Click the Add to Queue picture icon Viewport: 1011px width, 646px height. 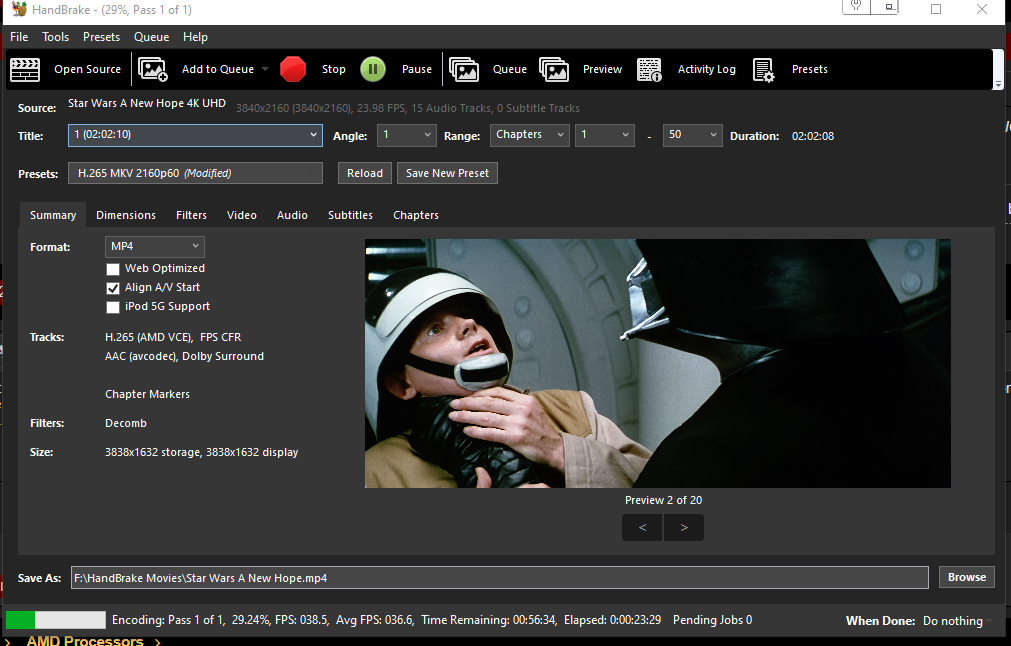tap(153, 69)
